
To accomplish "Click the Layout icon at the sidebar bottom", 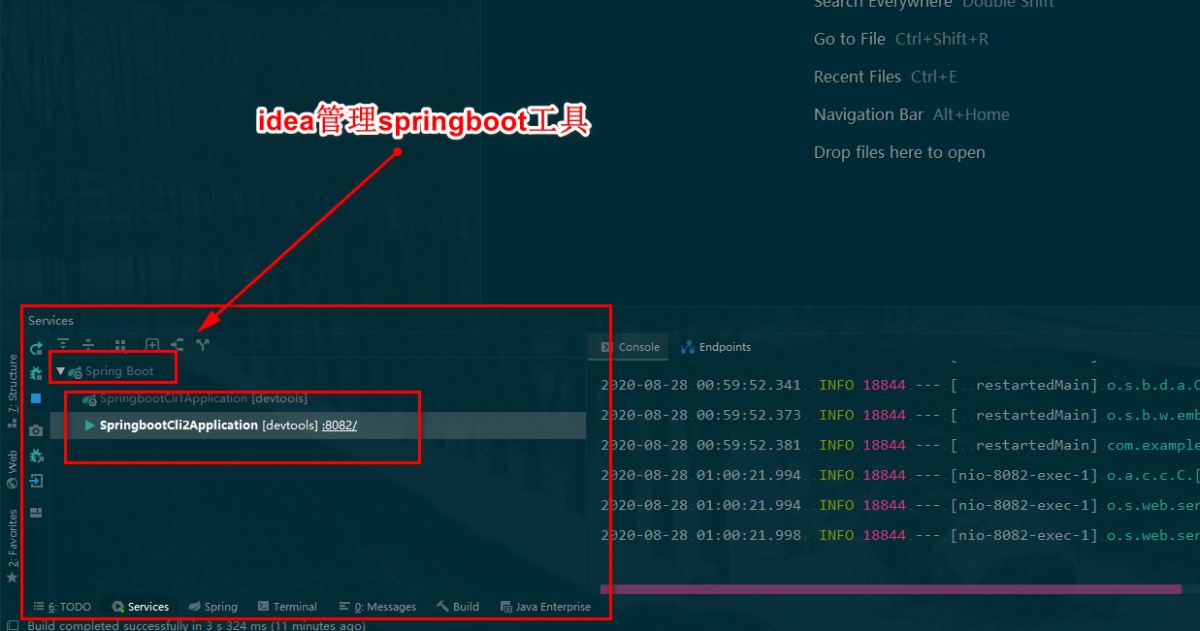I will (x=36, y=513).
